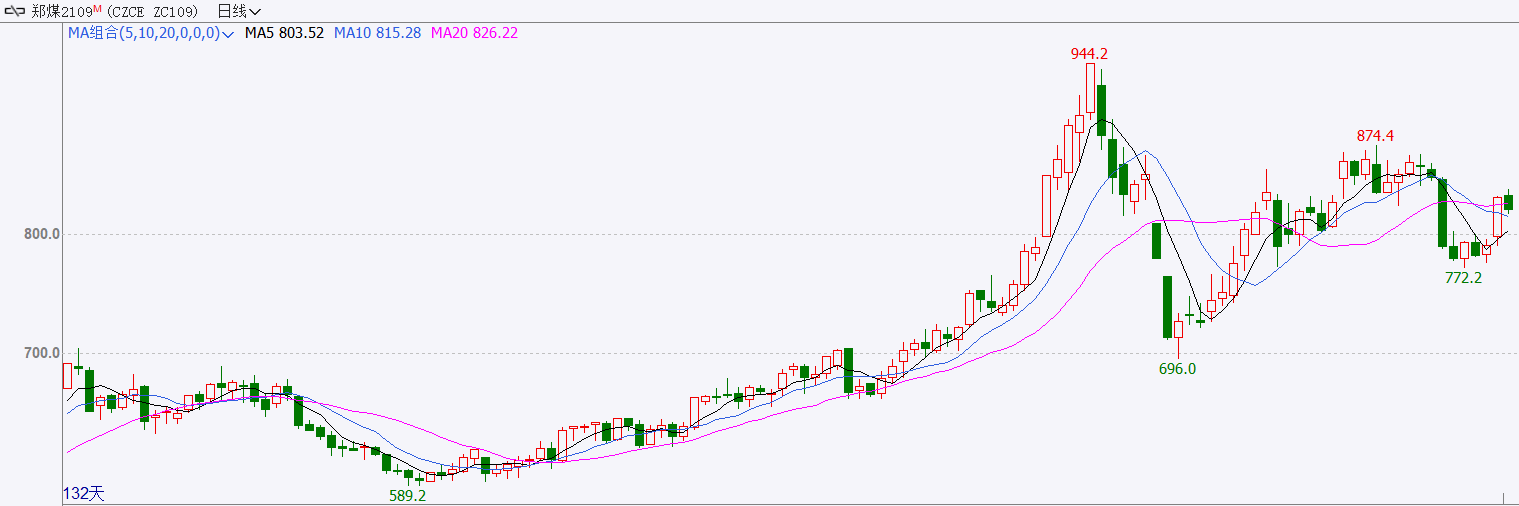Click the 589.2 lowest price label
1519x506 pixels.
point(407,495)
